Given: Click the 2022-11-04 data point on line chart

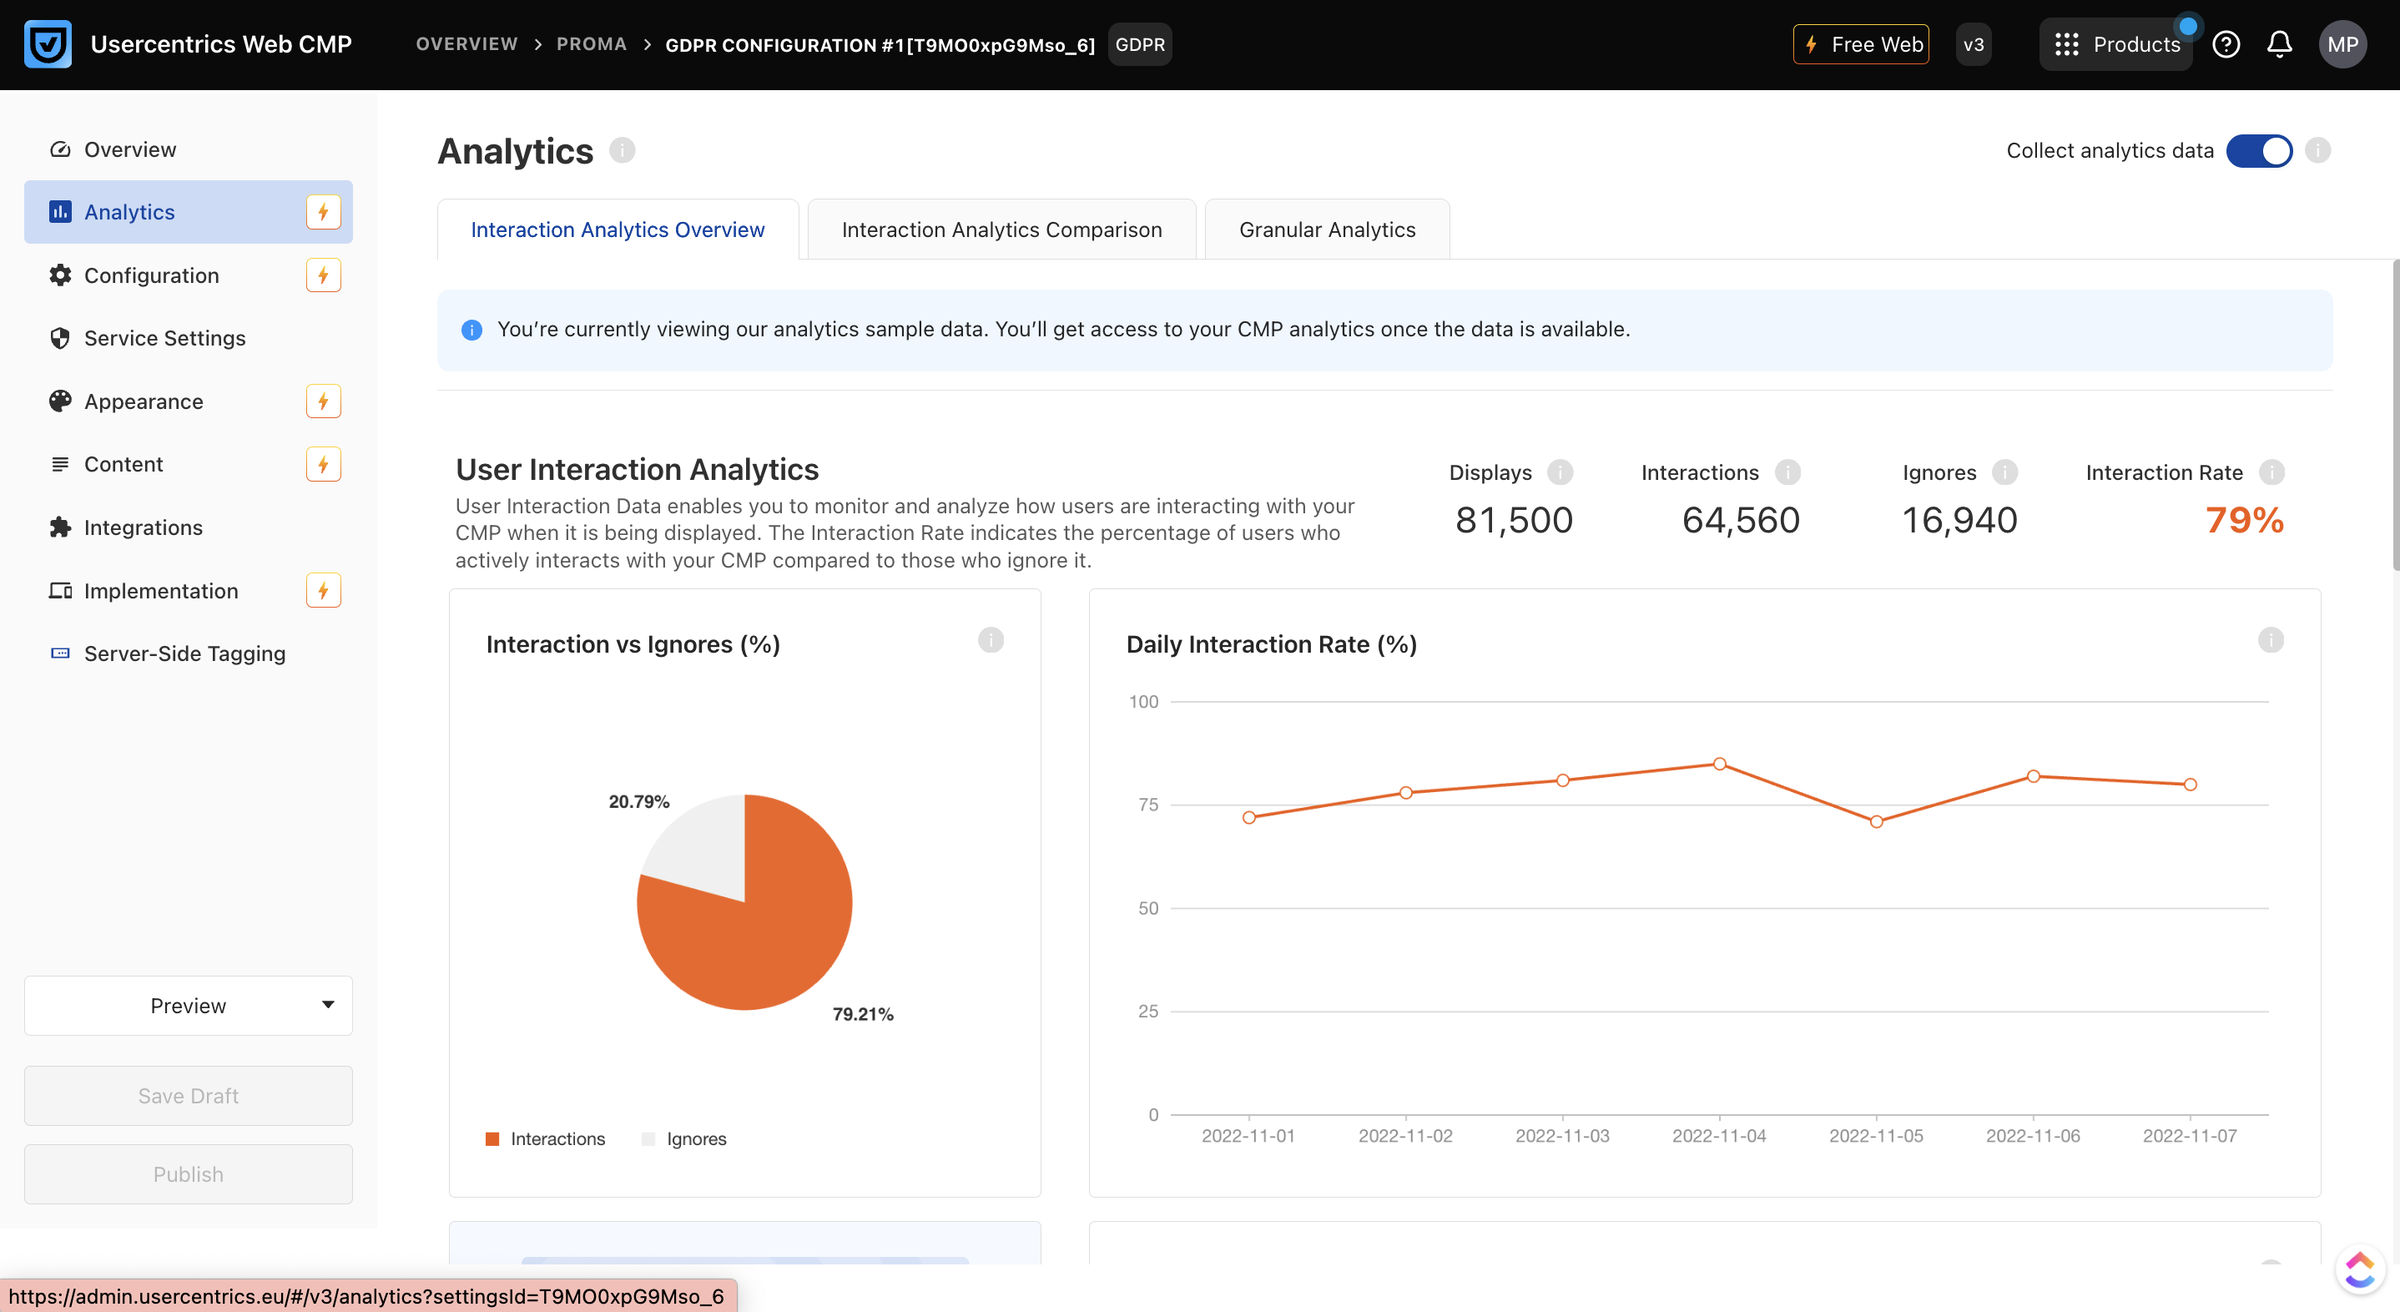Looking at the screenshot, I should pyautogui.click(x=1720, y=764).
